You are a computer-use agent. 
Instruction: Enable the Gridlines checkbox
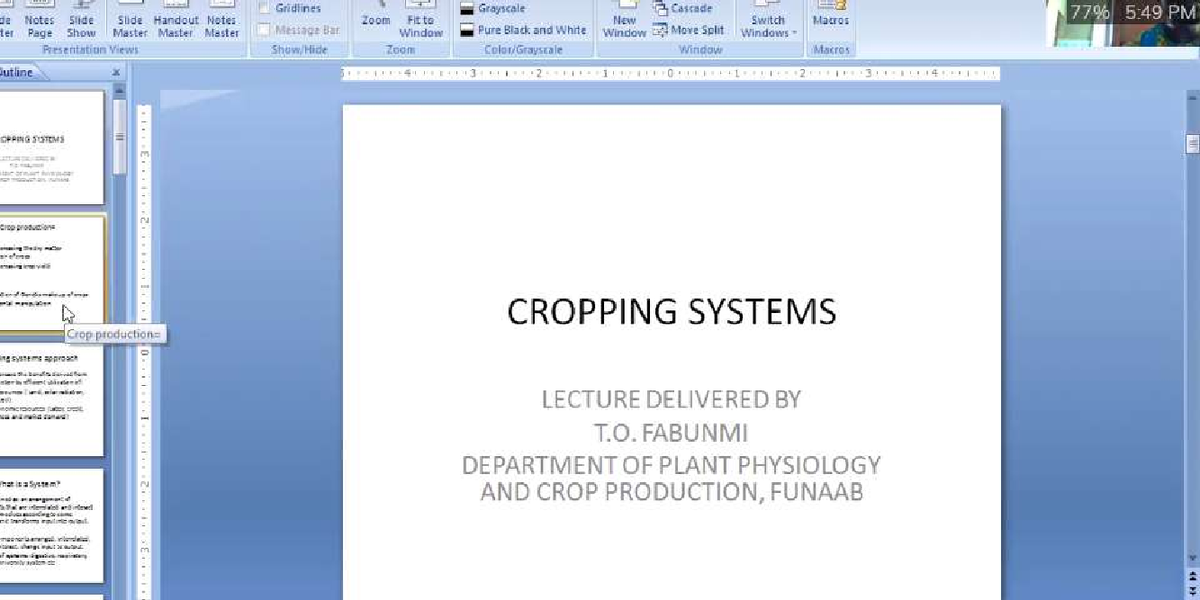click(264, 6)
